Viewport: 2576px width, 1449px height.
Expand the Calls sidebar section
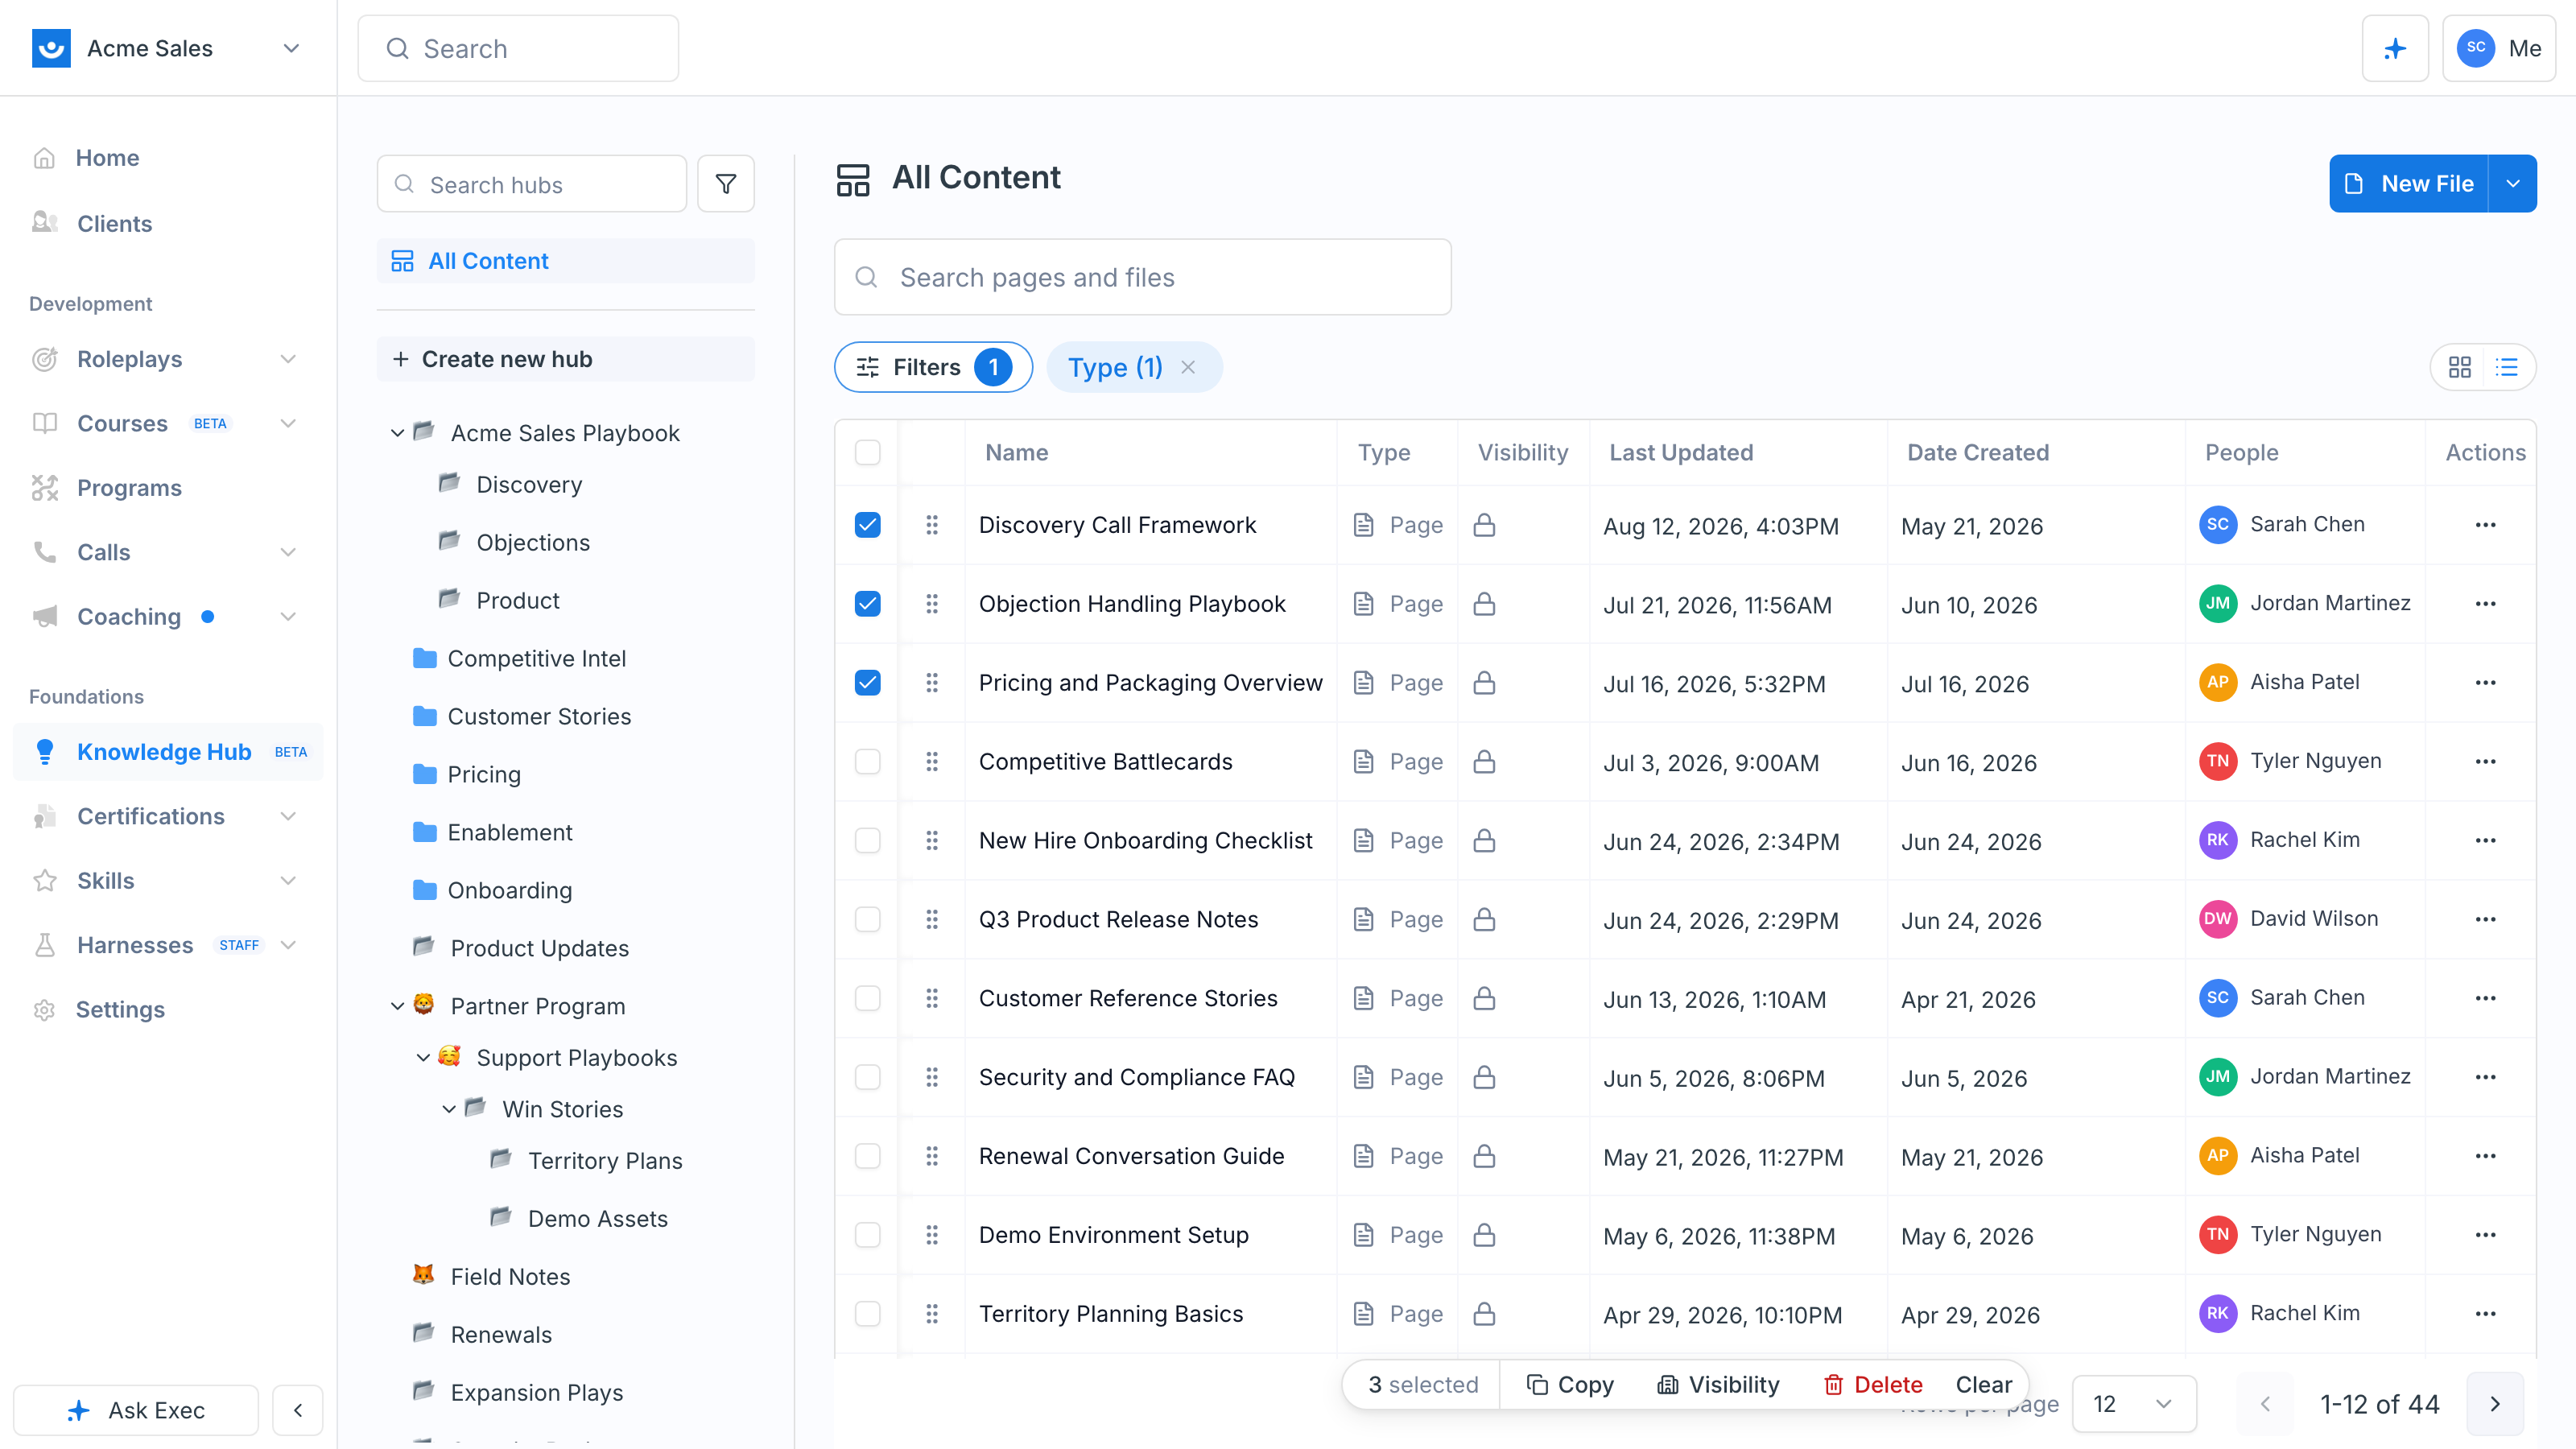click(x=288, y=552)
